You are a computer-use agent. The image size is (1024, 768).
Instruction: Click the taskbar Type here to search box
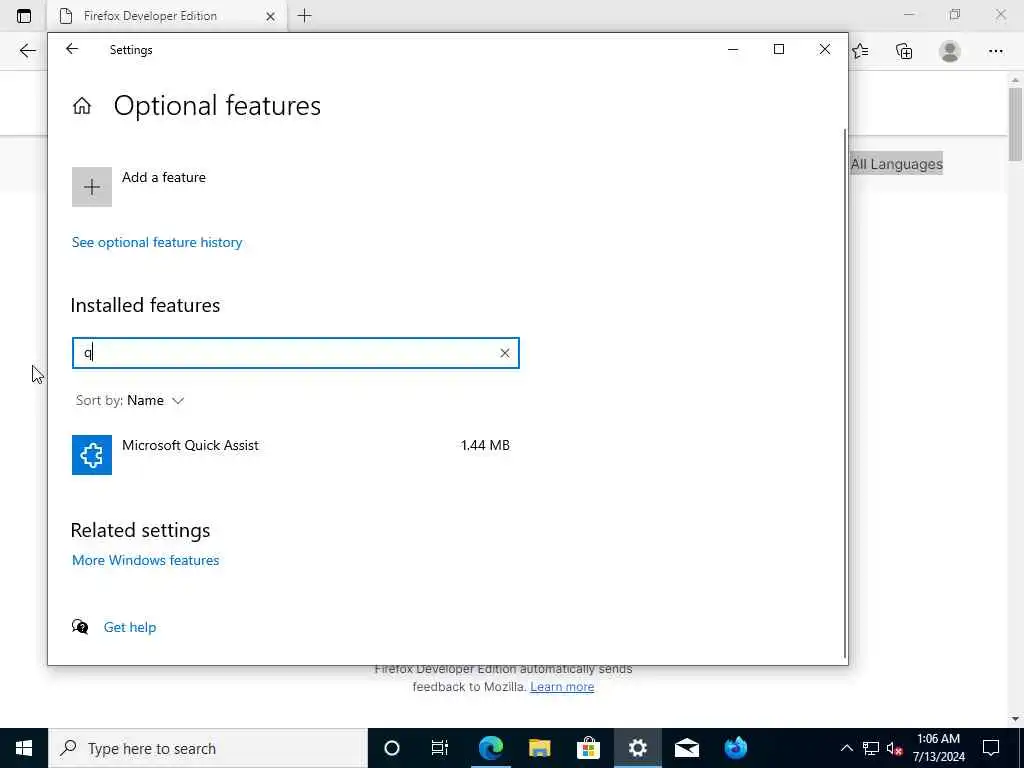[208, 748]
